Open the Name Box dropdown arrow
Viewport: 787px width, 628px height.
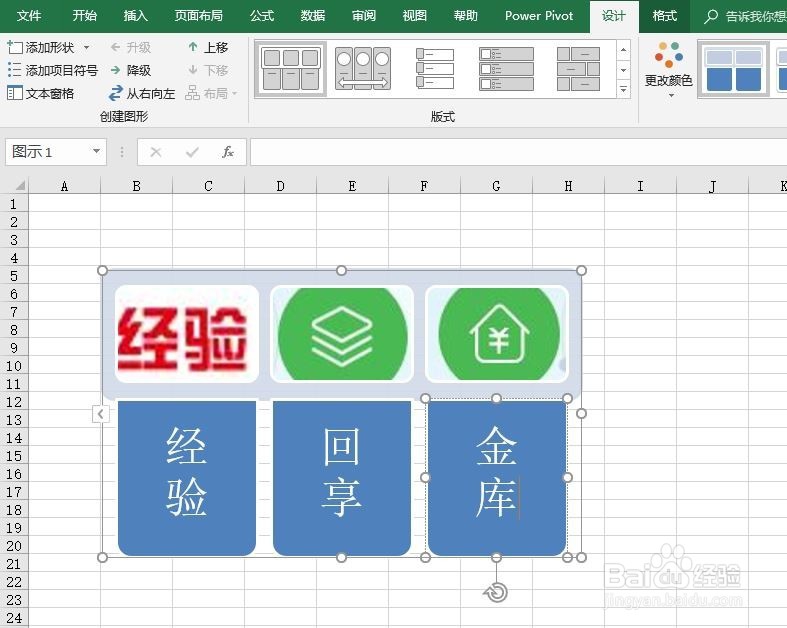96,151
